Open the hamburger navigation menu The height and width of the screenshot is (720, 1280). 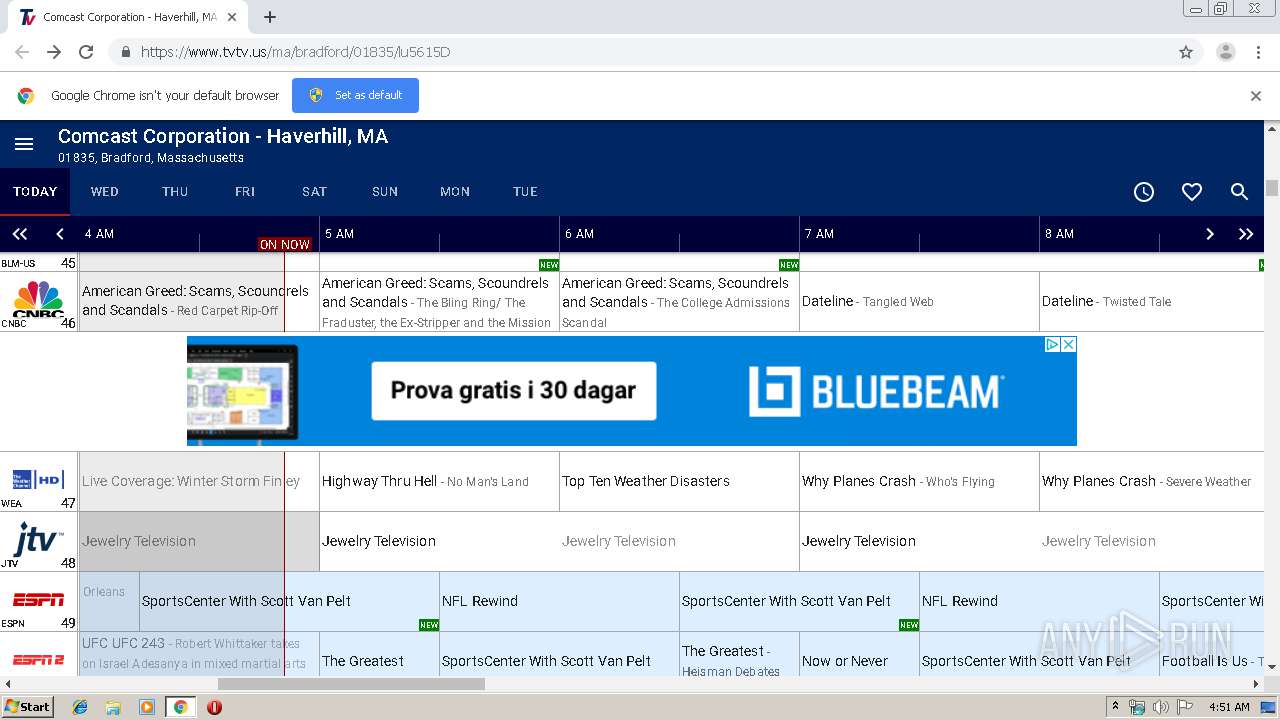pos(24,145)
